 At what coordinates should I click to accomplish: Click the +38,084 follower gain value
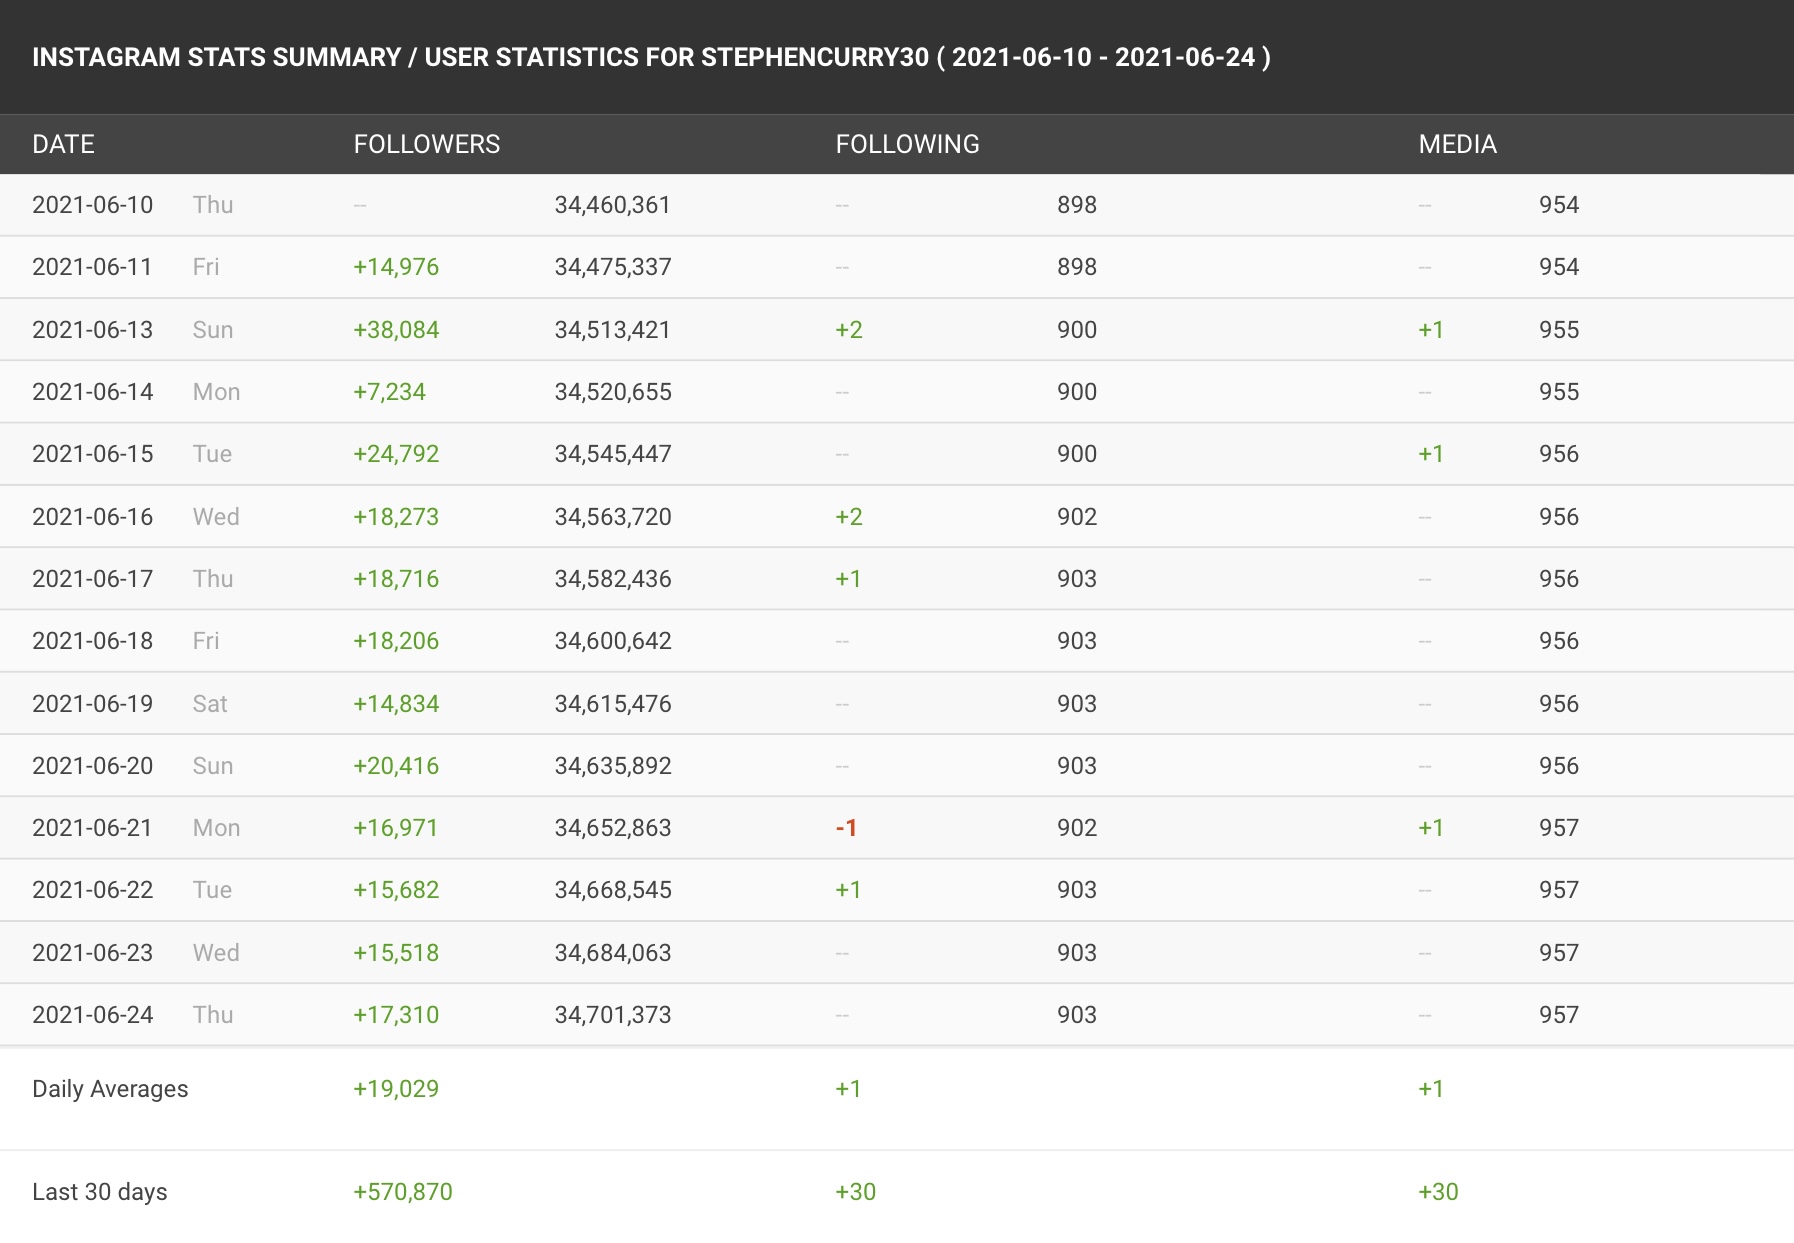[x=396, y=330]
